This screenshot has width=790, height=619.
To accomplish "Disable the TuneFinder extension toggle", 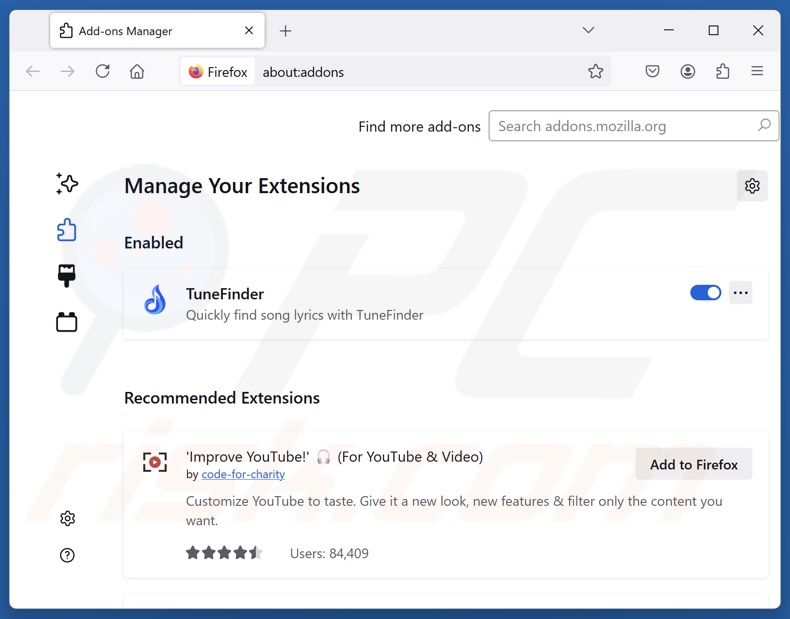I will point(705,293).
